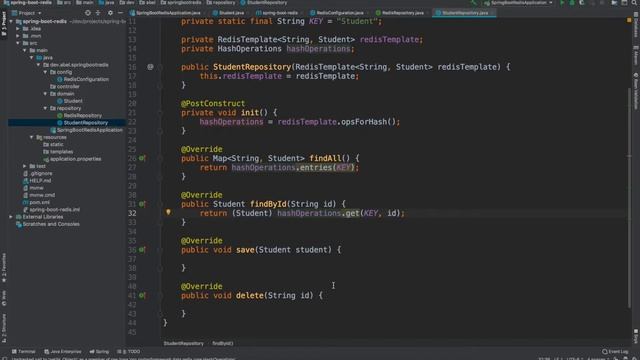
Task: Hide the Project panel with minimize dash icon
Action: (x=120, y=13)
